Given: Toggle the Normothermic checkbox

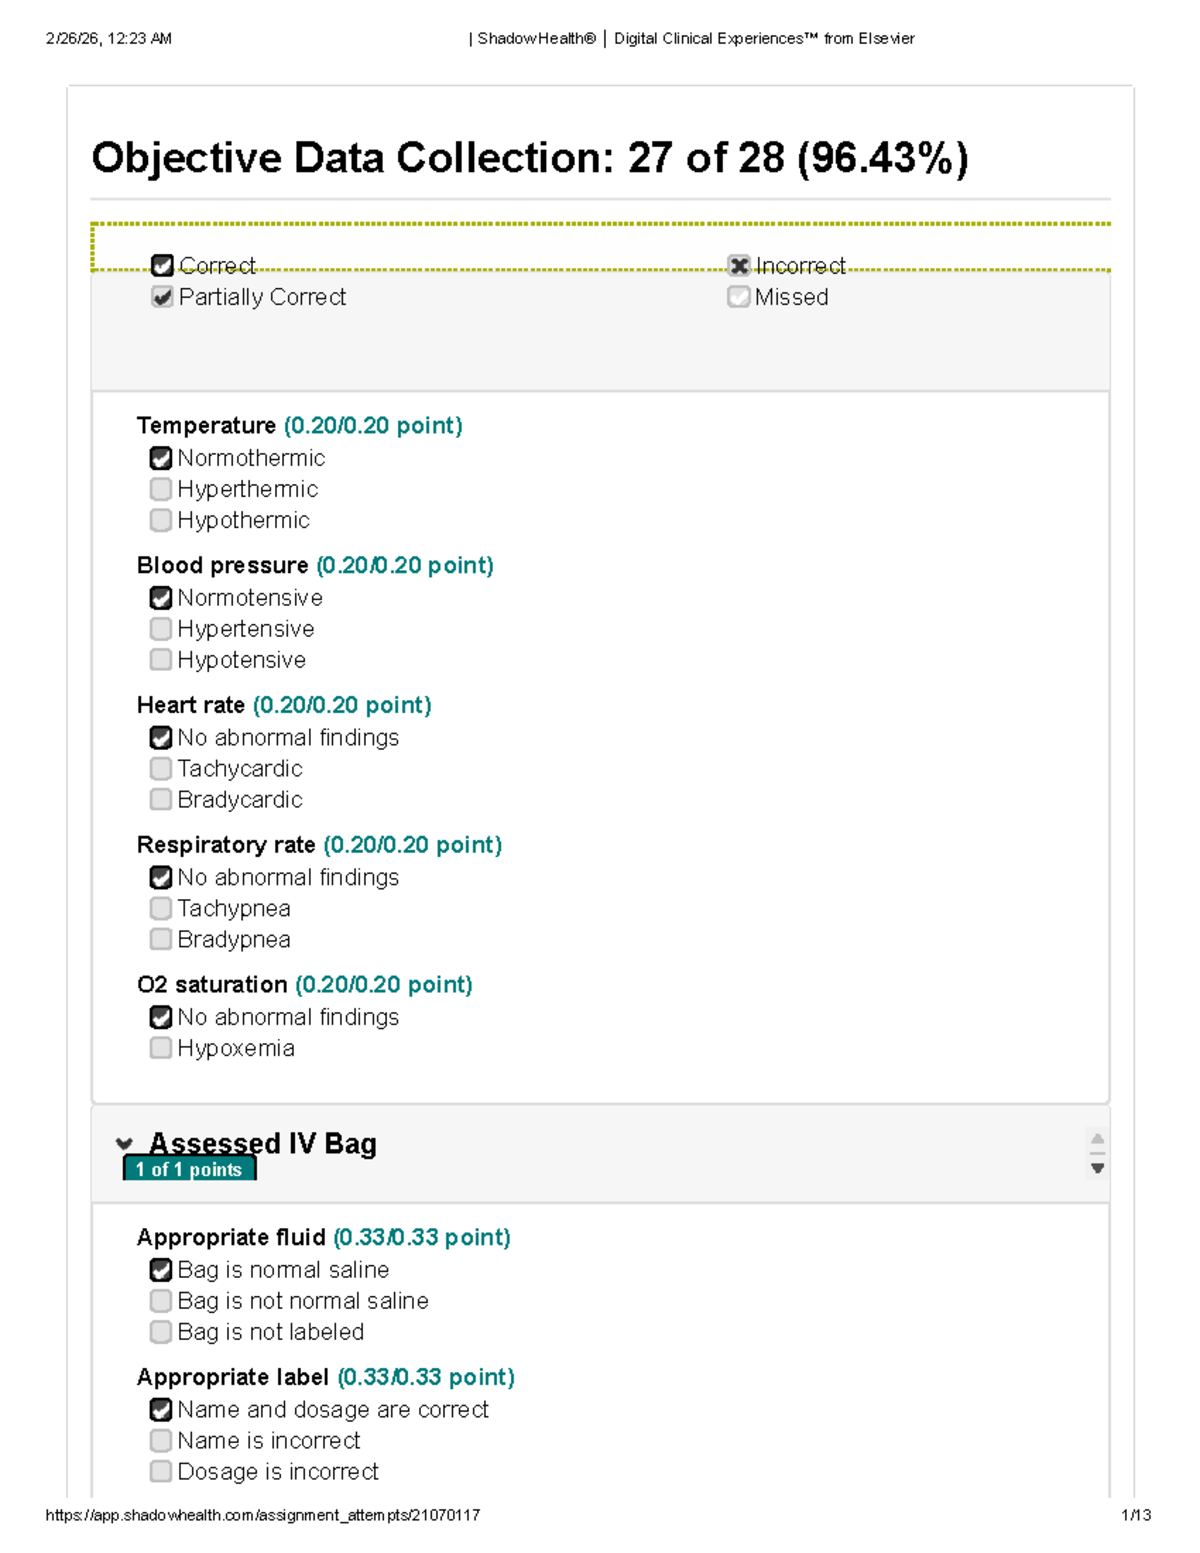Looking at the screenshot, I should click(x=161, y=458).
